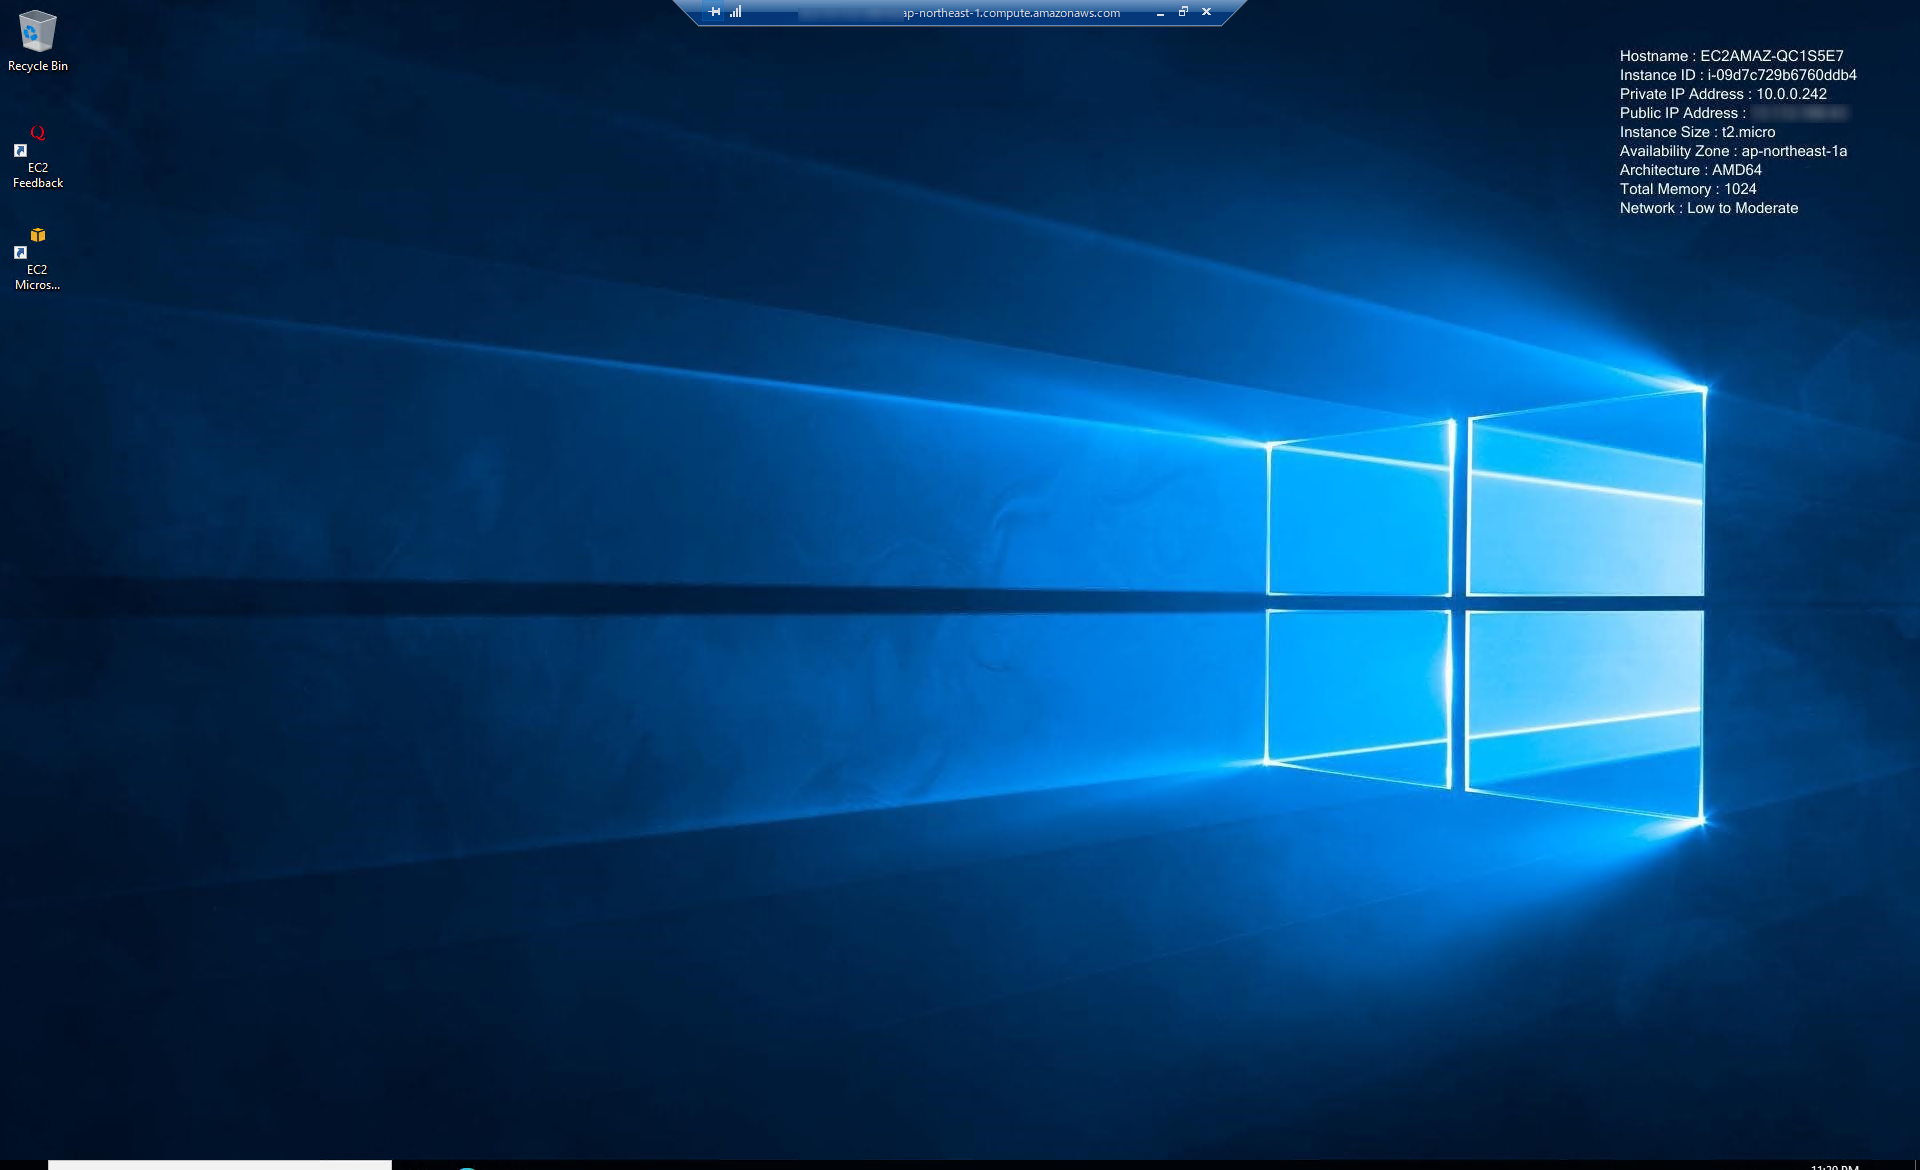Open the taskbar clock at bottom right
This screenshot has height=1170, width=1920.
pyautogui.click(x=1834, y=1166)
